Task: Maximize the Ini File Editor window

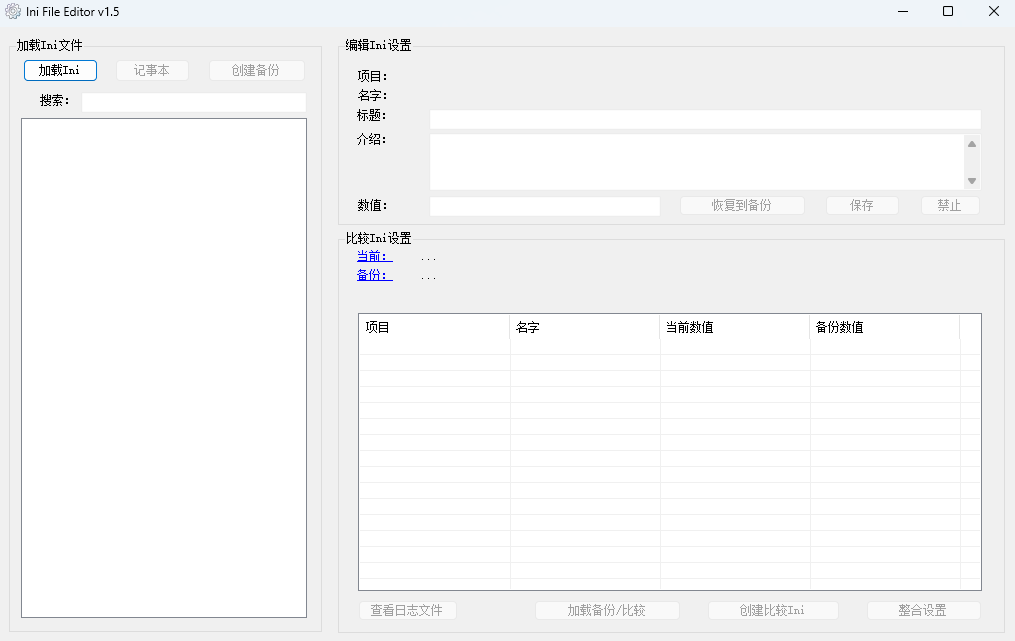Action: [x=948, y=12]
